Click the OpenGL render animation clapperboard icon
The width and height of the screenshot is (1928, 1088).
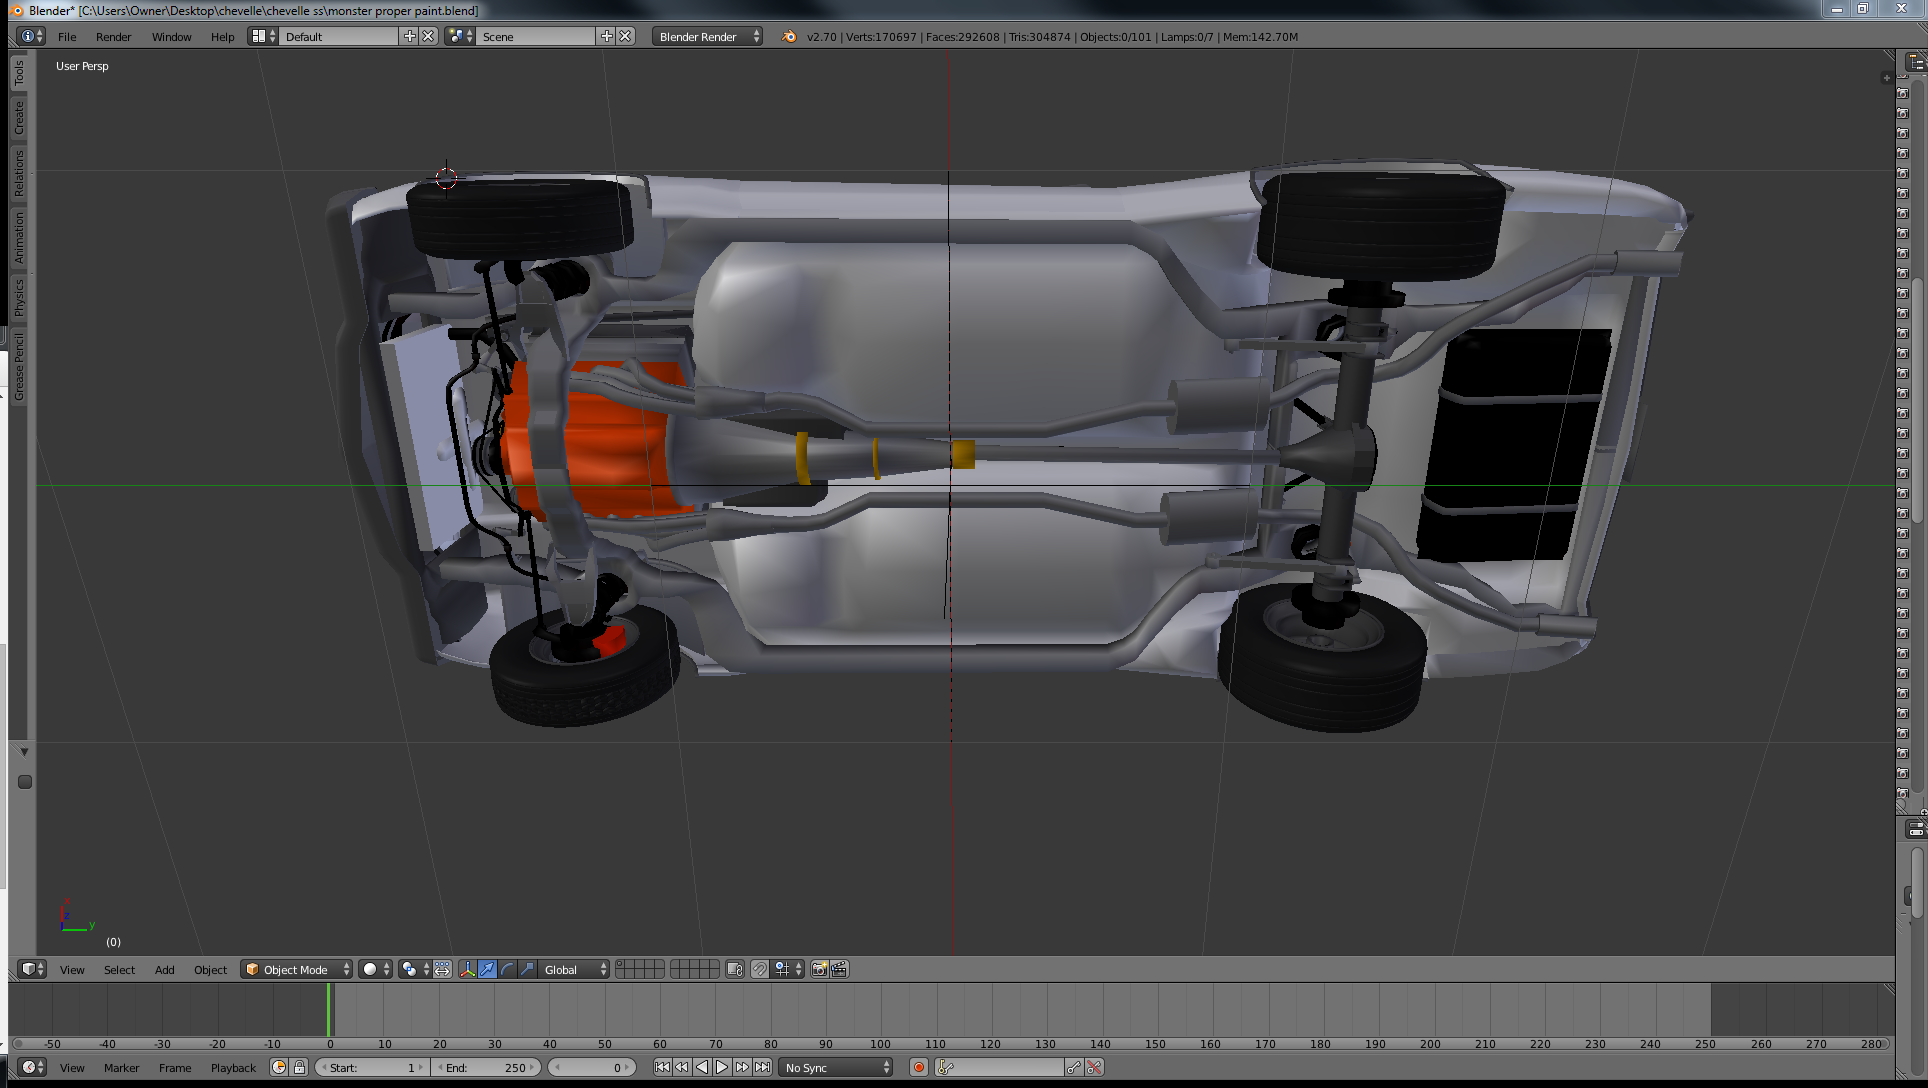tap(839, 969)
